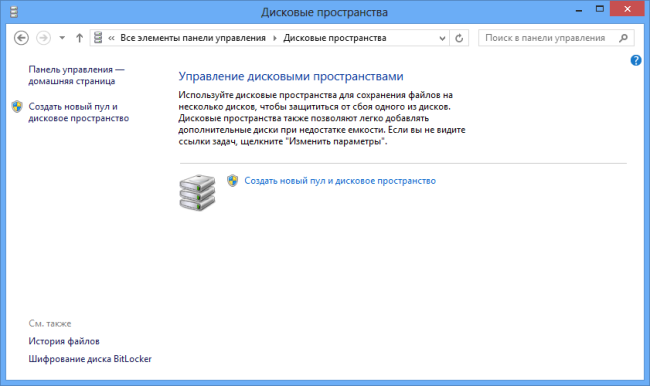
Task: Click the stacked disk drives icon
Action: point(197,192)
